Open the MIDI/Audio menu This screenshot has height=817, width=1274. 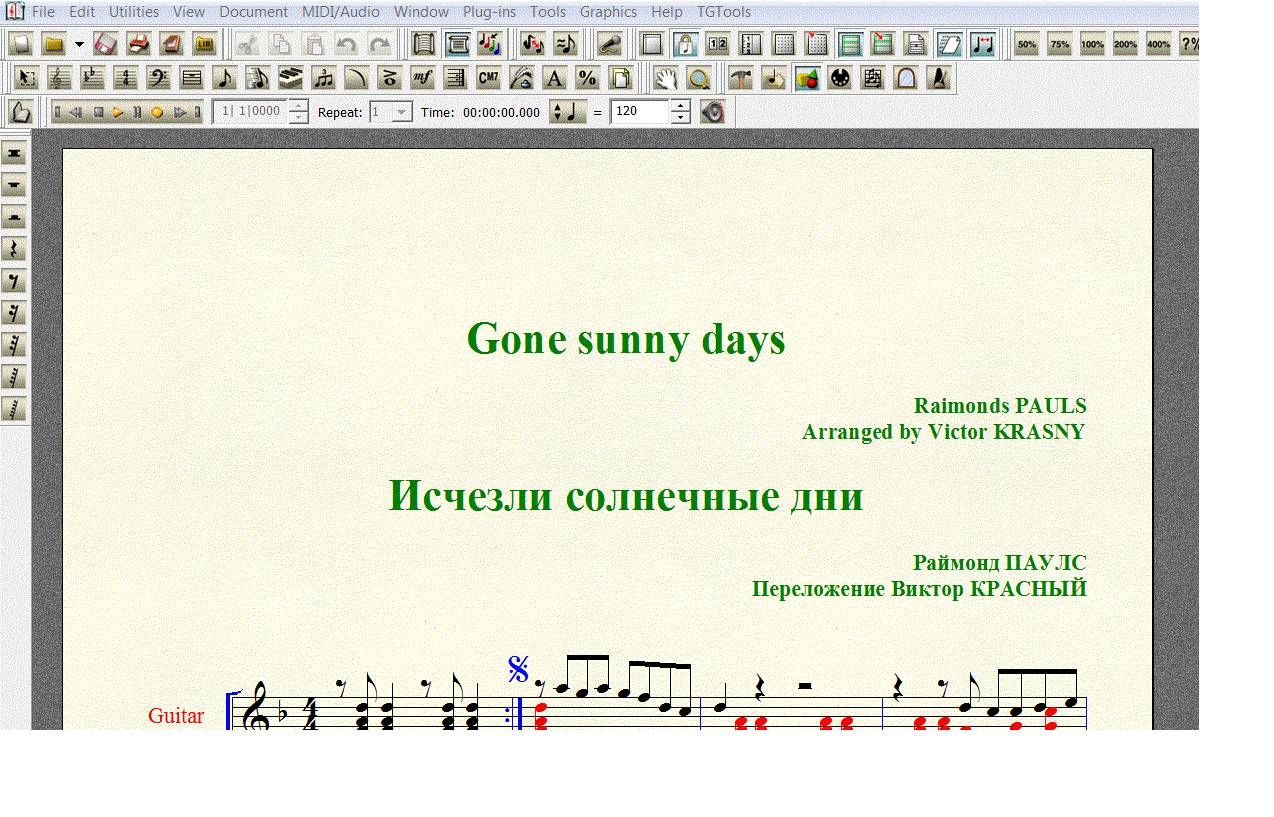point(341,12)
